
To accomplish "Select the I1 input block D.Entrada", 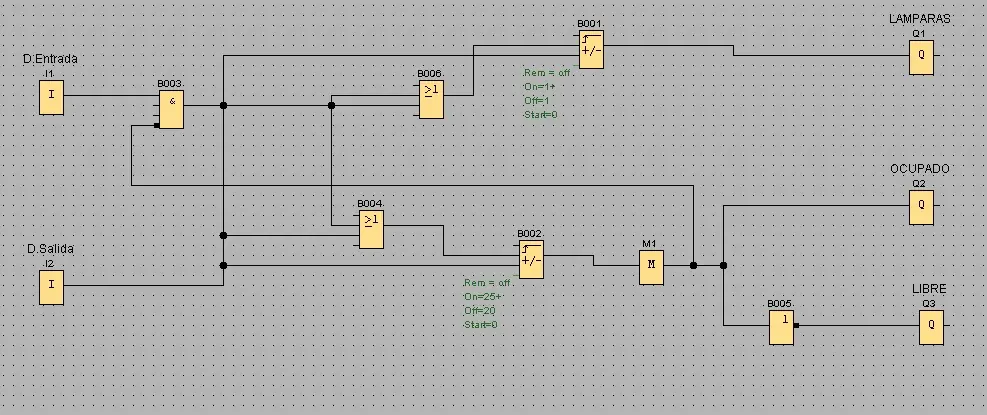I will (51, 97).
